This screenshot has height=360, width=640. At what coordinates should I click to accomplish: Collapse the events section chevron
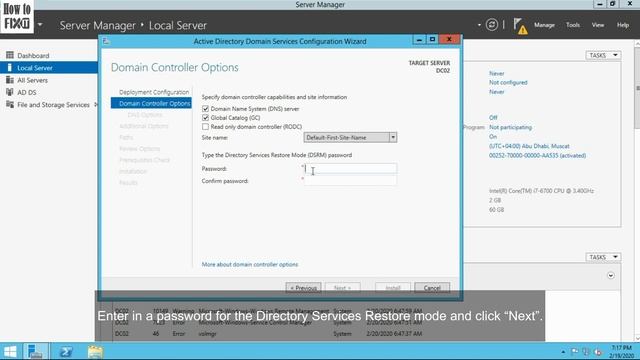coord(611,276)
